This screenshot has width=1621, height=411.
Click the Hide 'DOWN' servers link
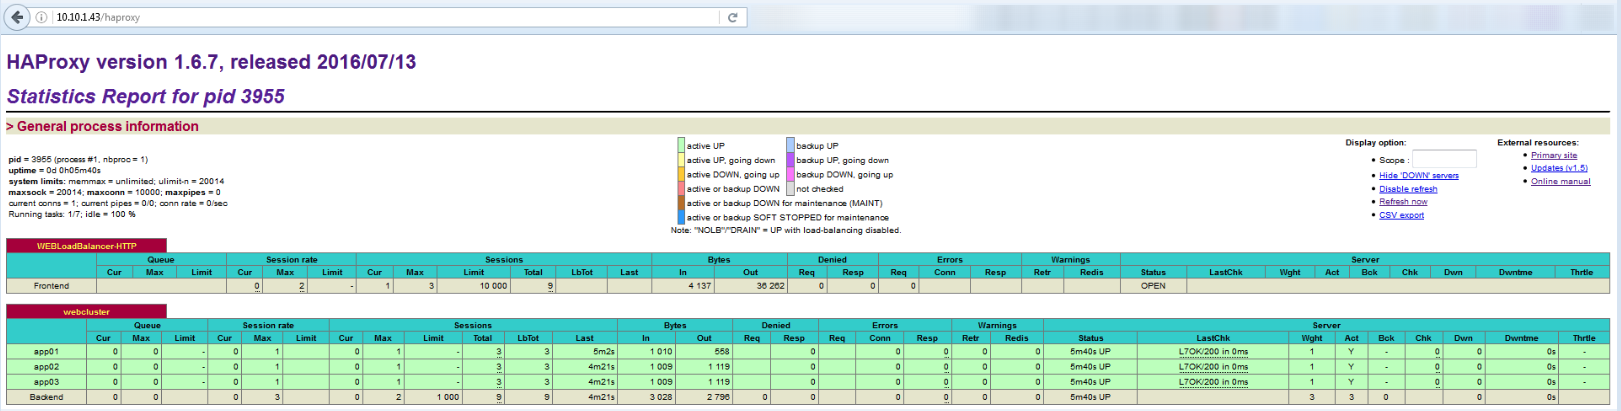point(1418,175)
